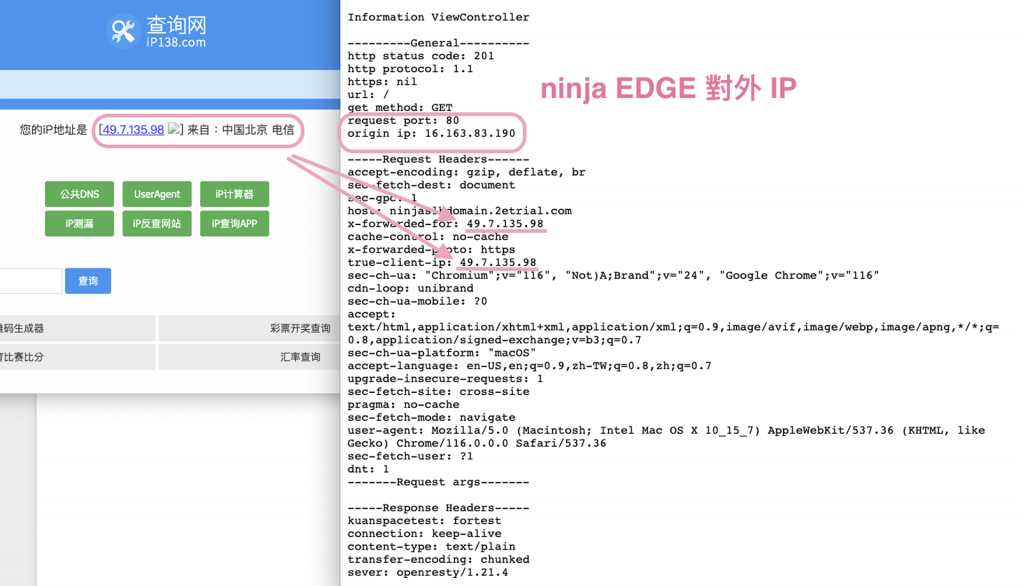
Task: Select 'kuanspacetest: fortest' response header
Action: click(x=424, y=521)
